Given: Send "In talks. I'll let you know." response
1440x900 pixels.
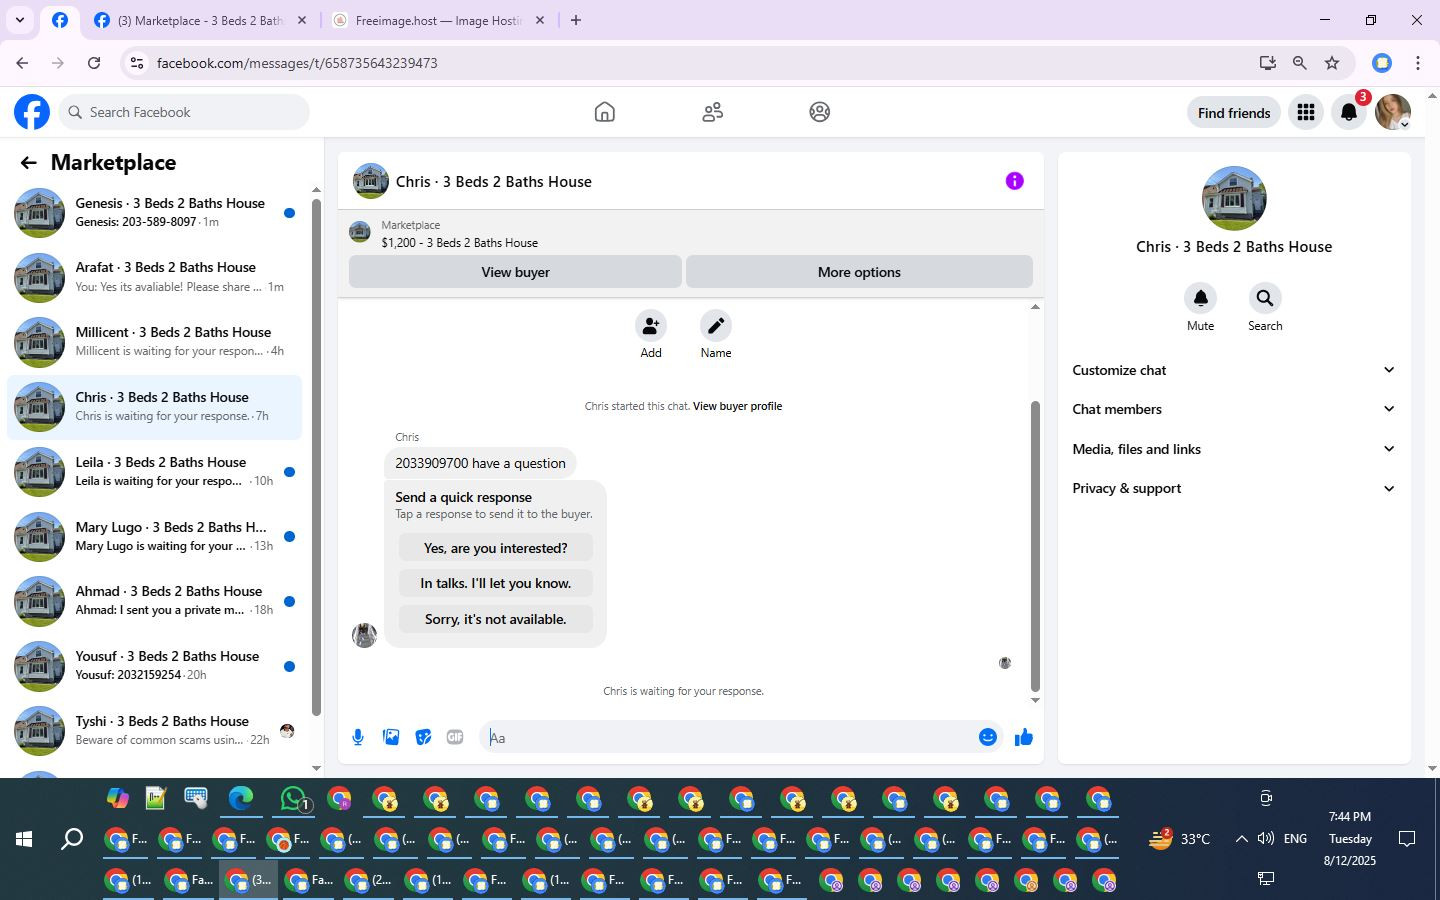Looking at the screenshot, I should click(496, 583).
